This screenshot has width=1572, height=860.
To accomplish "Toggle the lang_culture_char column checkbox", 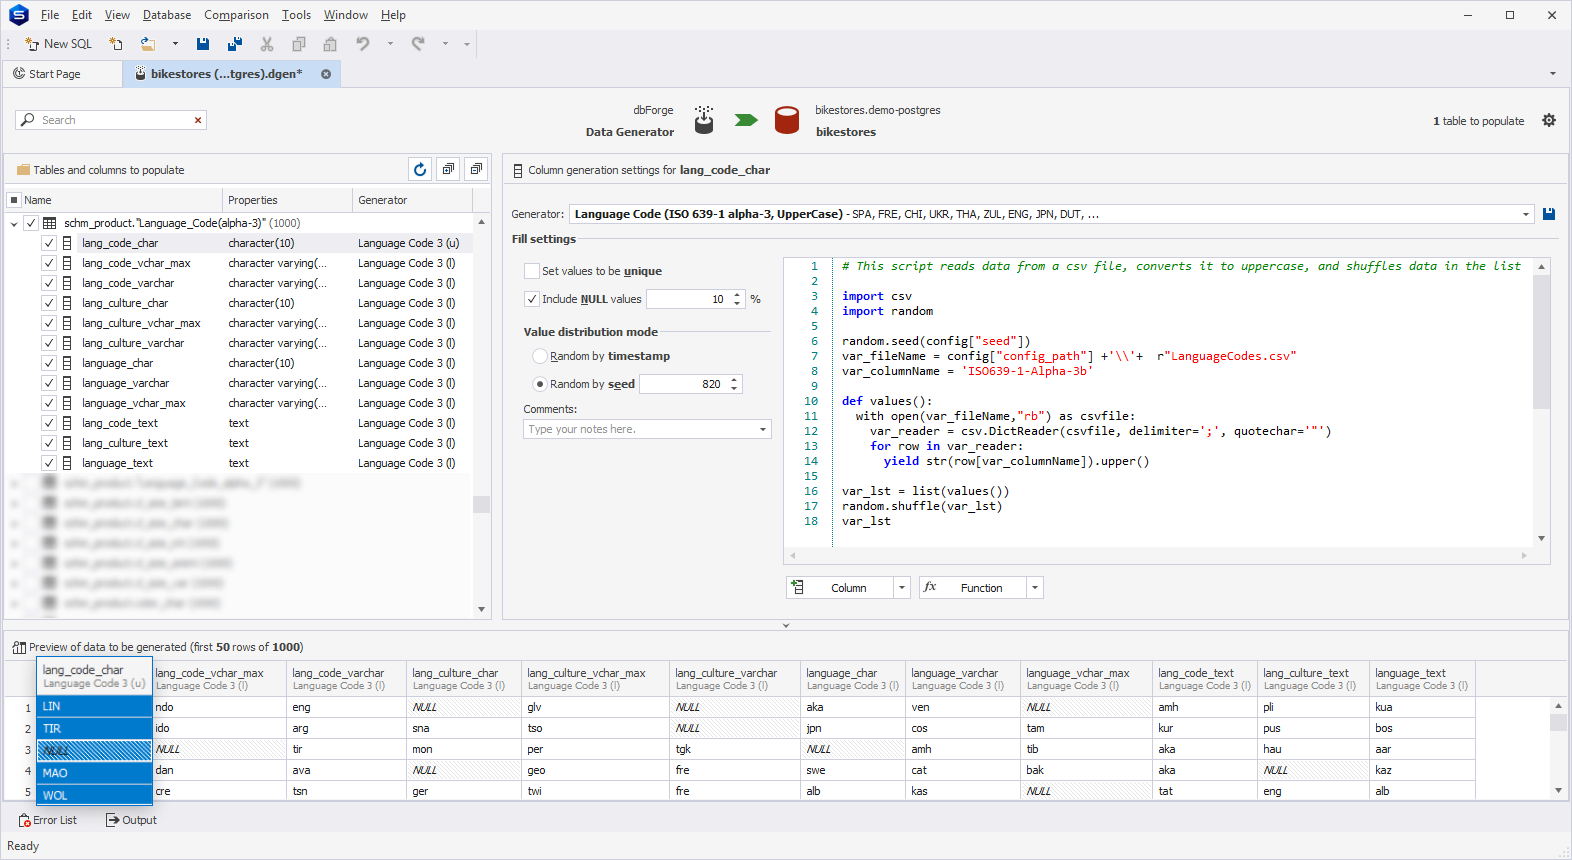I will click(x=48, y=303).
